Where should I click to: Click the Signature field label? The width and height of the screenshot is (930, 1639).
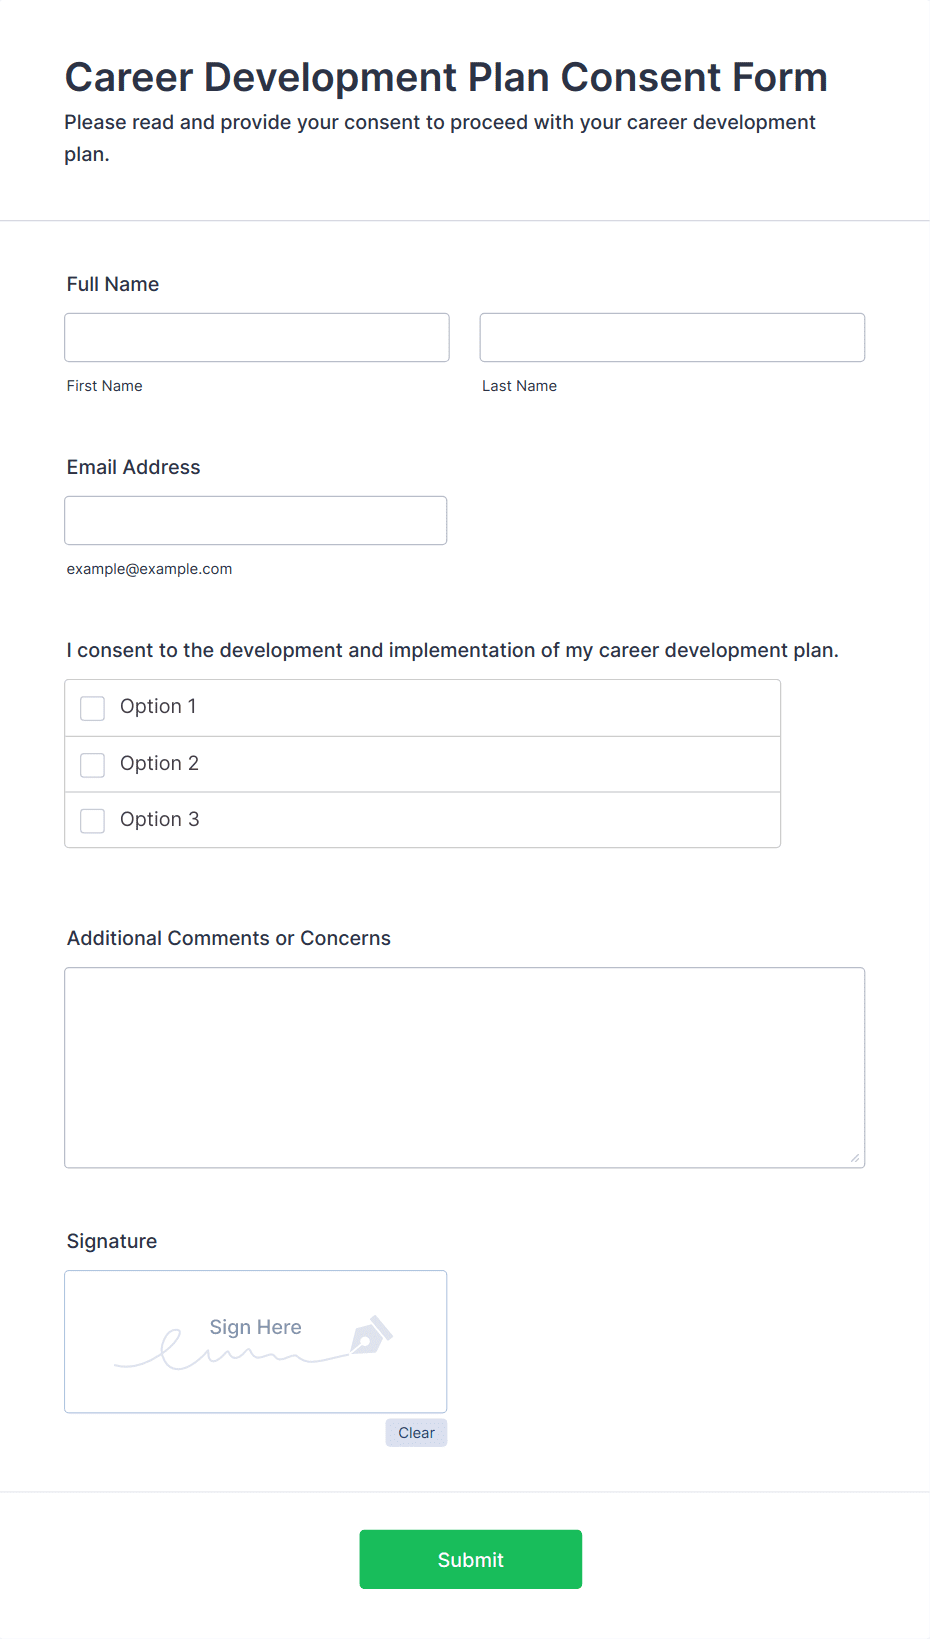pyautogui.click(x=112, y=1241)
